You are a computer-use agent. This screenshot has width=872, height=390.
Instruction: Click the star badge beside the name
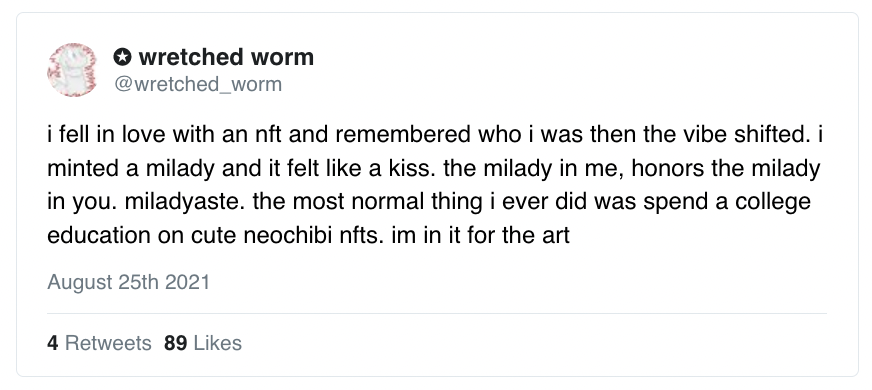click(x=122, y=57)
